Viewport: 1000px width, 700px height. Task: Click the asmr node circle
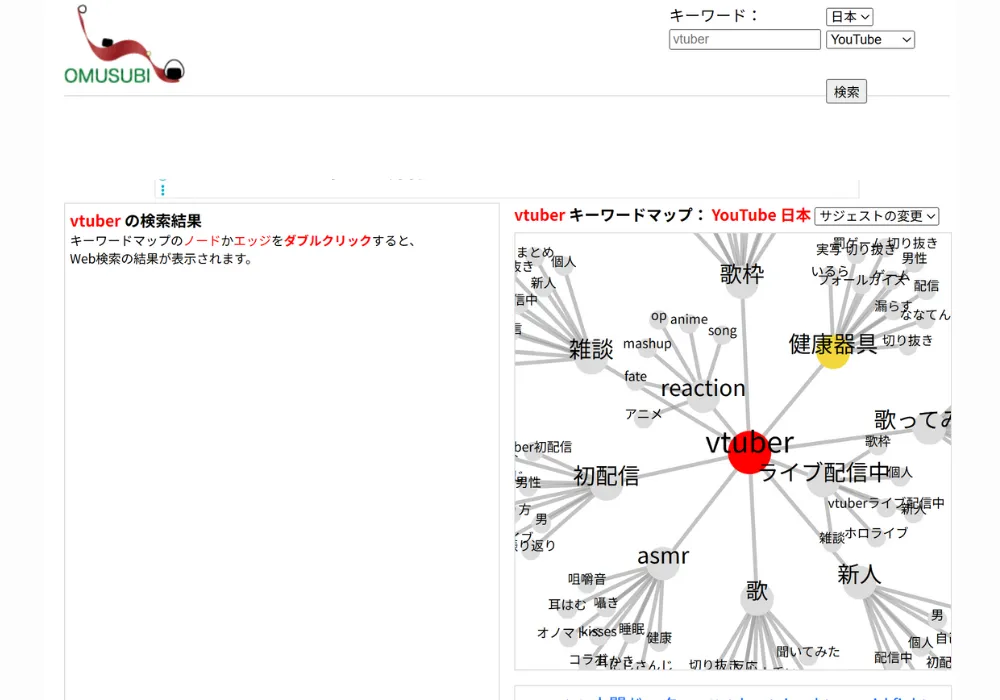[663, 562]
